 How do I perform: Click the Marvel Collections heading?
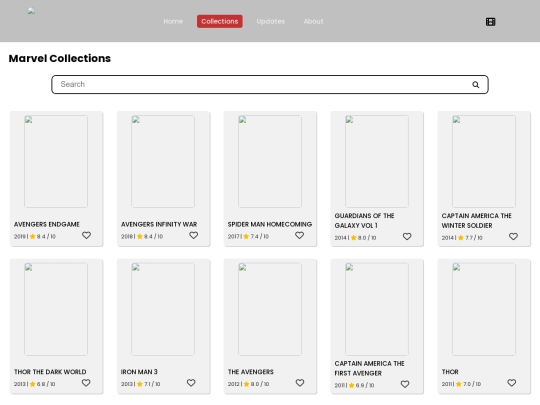tap(60, 59)
